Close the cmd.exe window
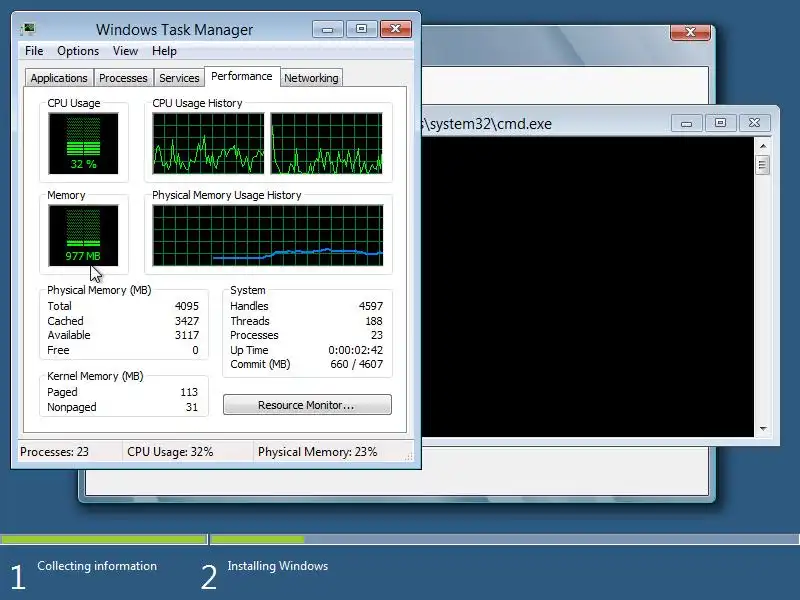Viewport: 800px width, 600px height. coord(754,123)
